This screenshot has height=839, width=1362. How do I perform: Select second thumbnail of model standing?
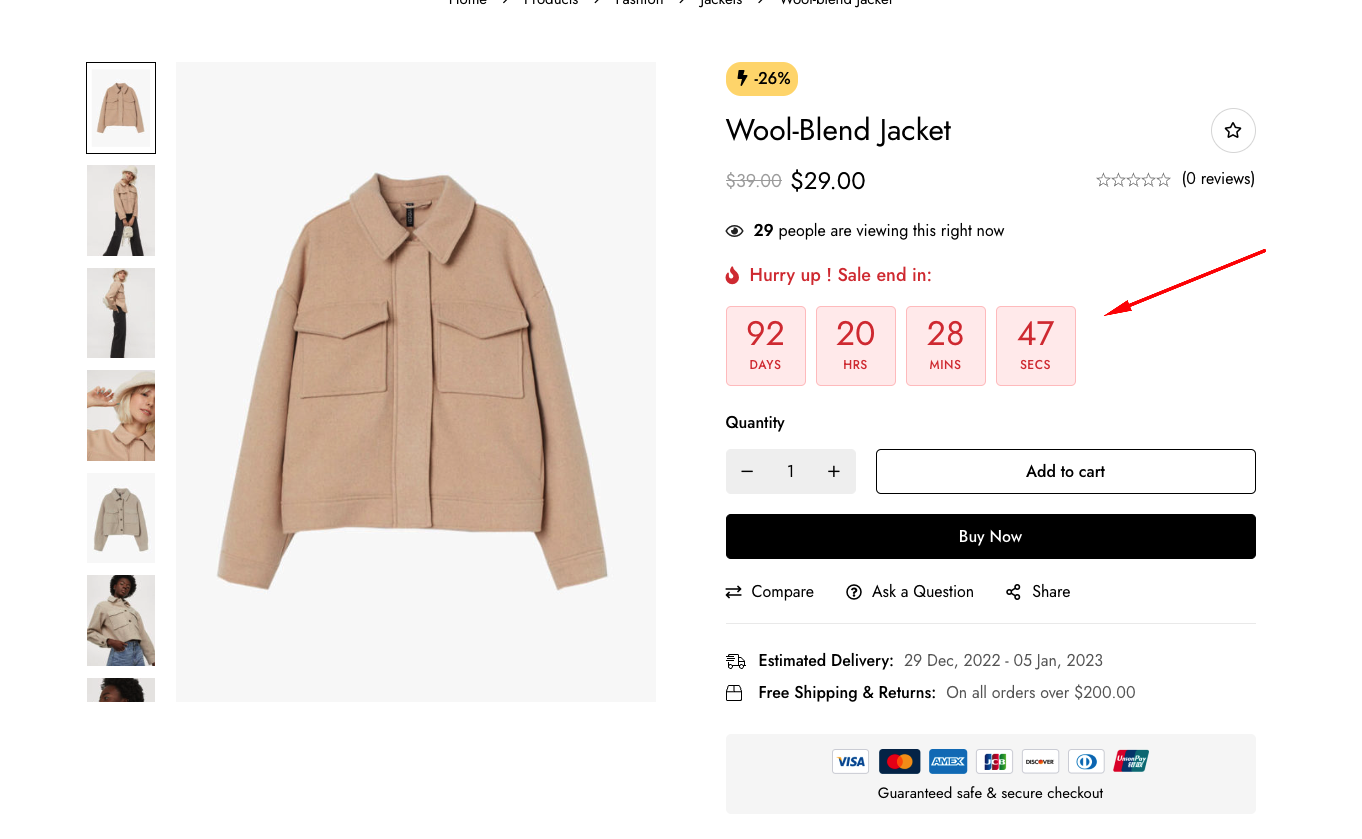pyautogui.click(x=121, y=211)
